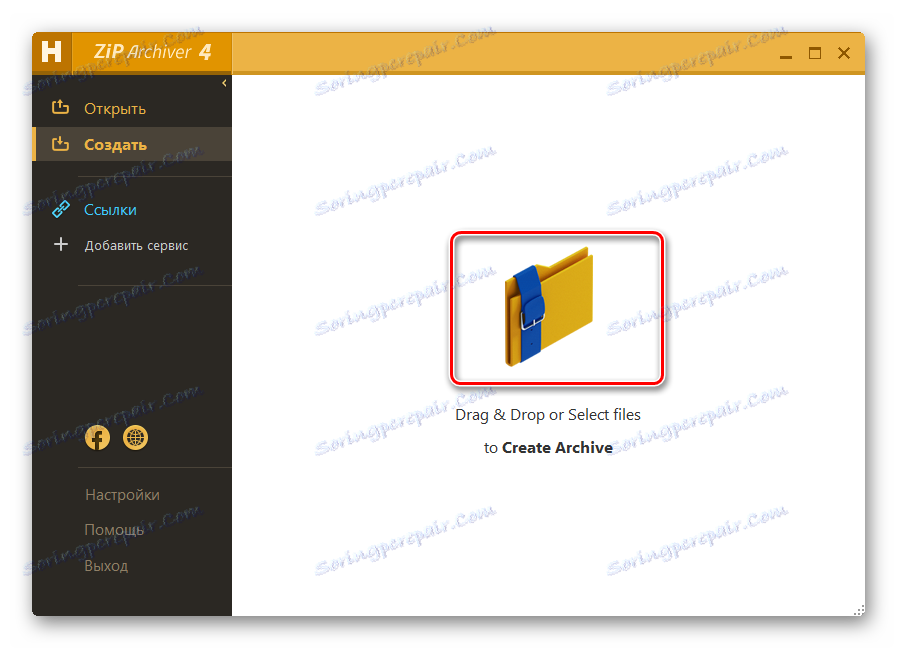Image resolution: width=898 pixels, height=649 pixels.
Task: Click the Drag & Drop or Select files text
Action: click(x=548, y=415)
